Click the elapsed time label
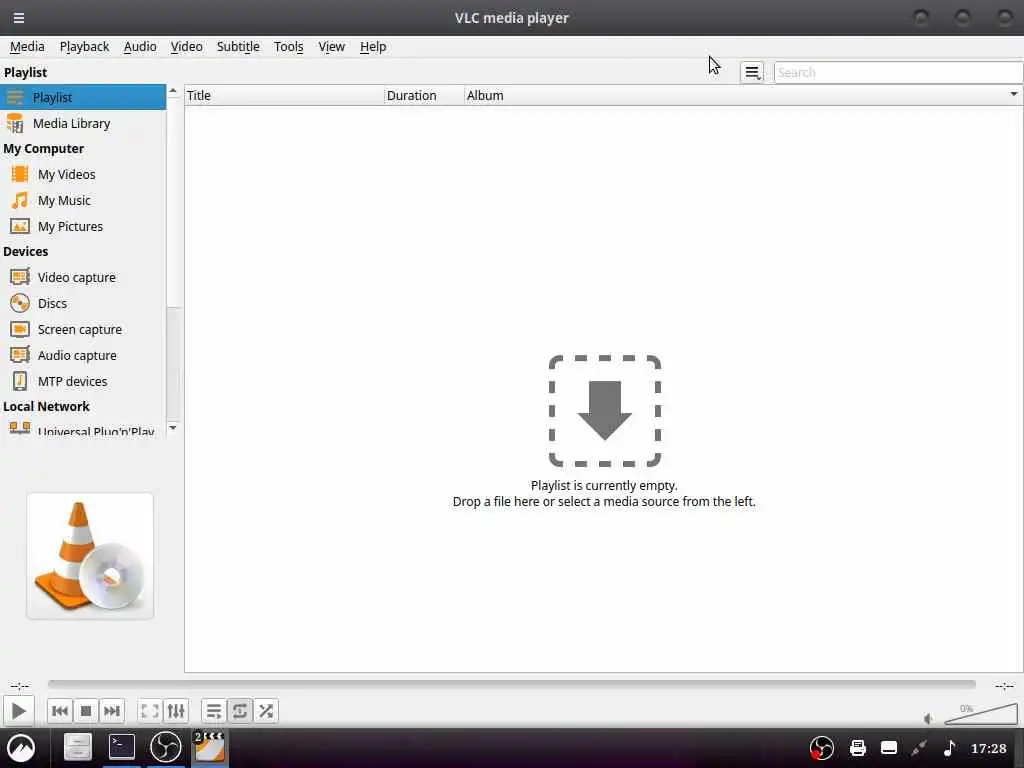 19,685
